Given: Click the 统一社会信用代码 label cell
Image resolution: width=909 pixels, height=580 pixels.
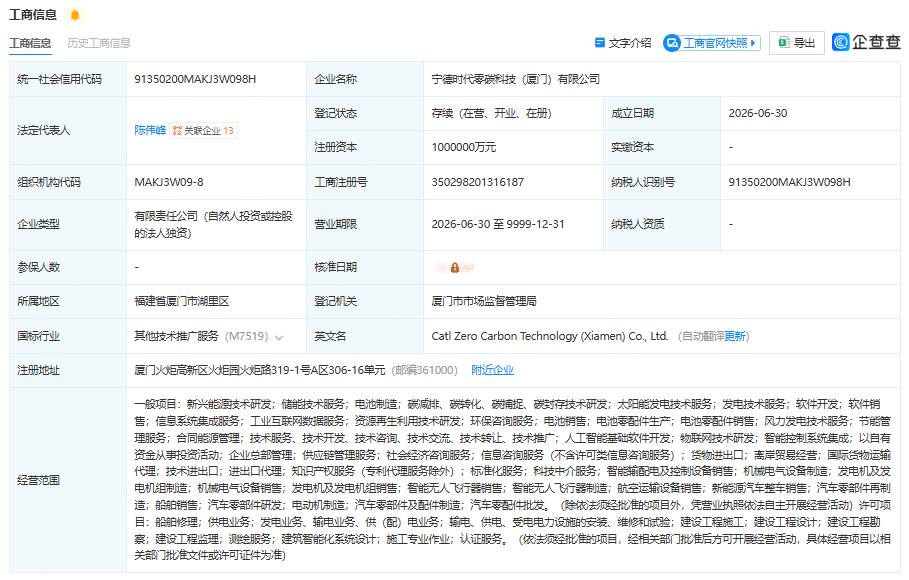Looking at the screenshot, I should (x=68, y=79).
